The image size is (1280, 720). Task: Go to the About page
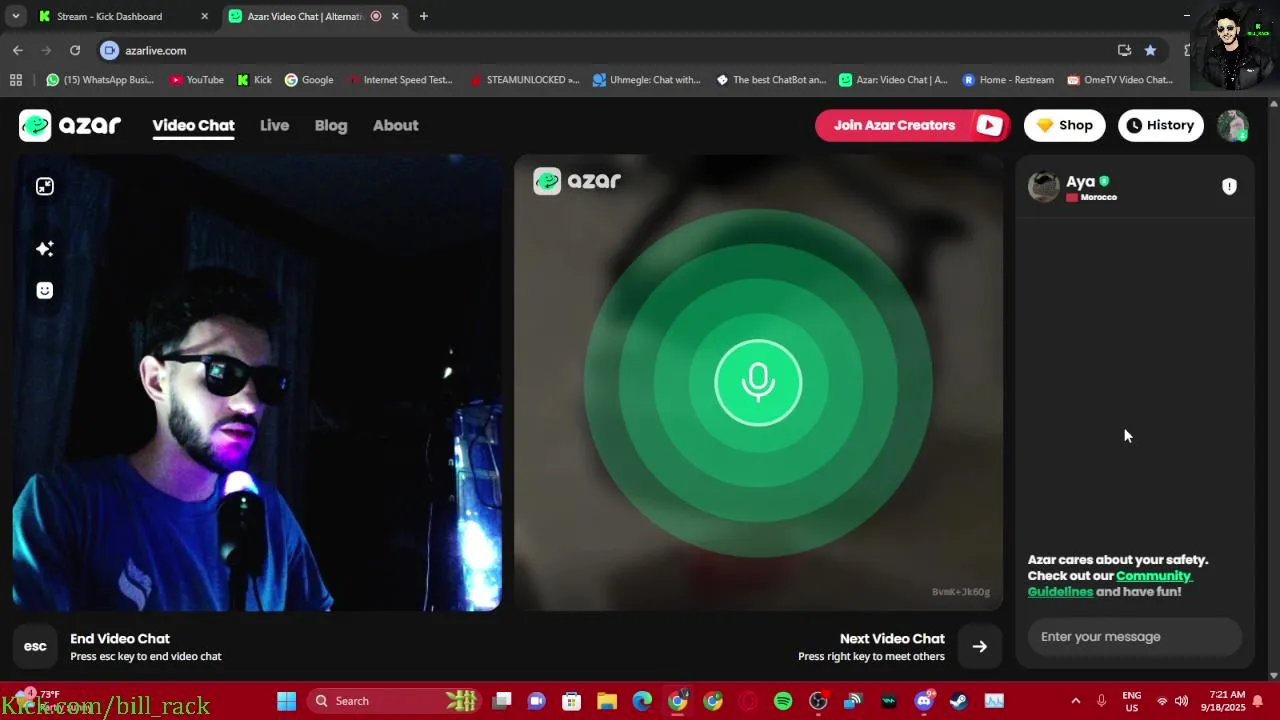(x=395, y=125)
